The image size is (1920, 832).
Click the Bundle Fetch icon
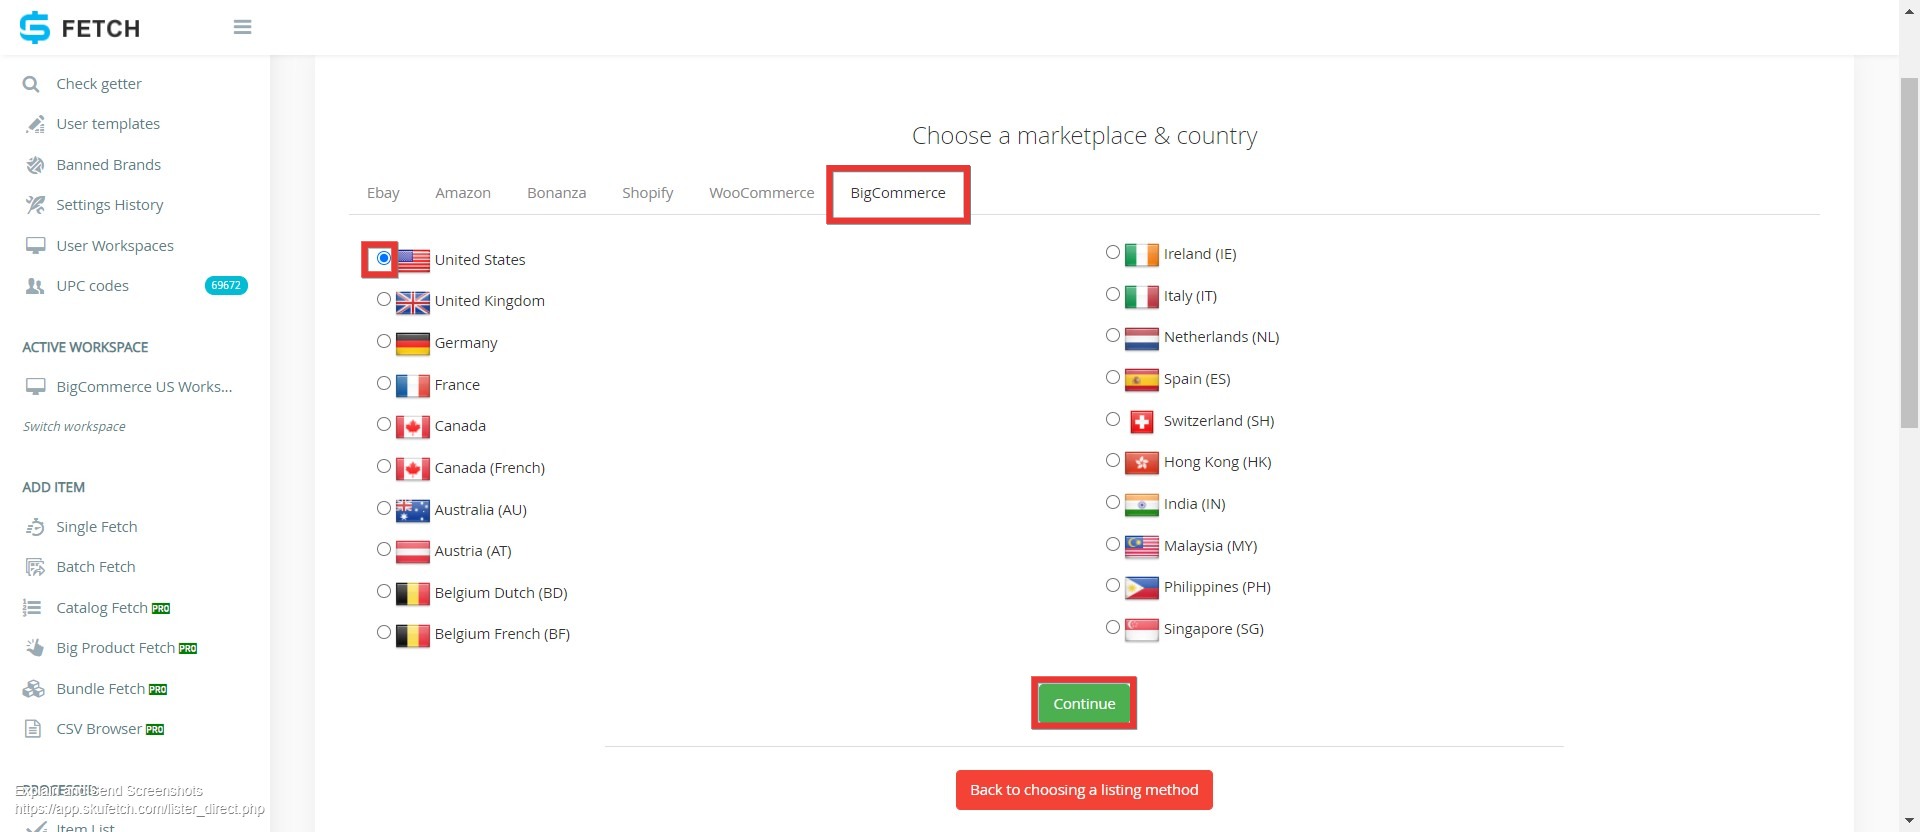point(34,689)
